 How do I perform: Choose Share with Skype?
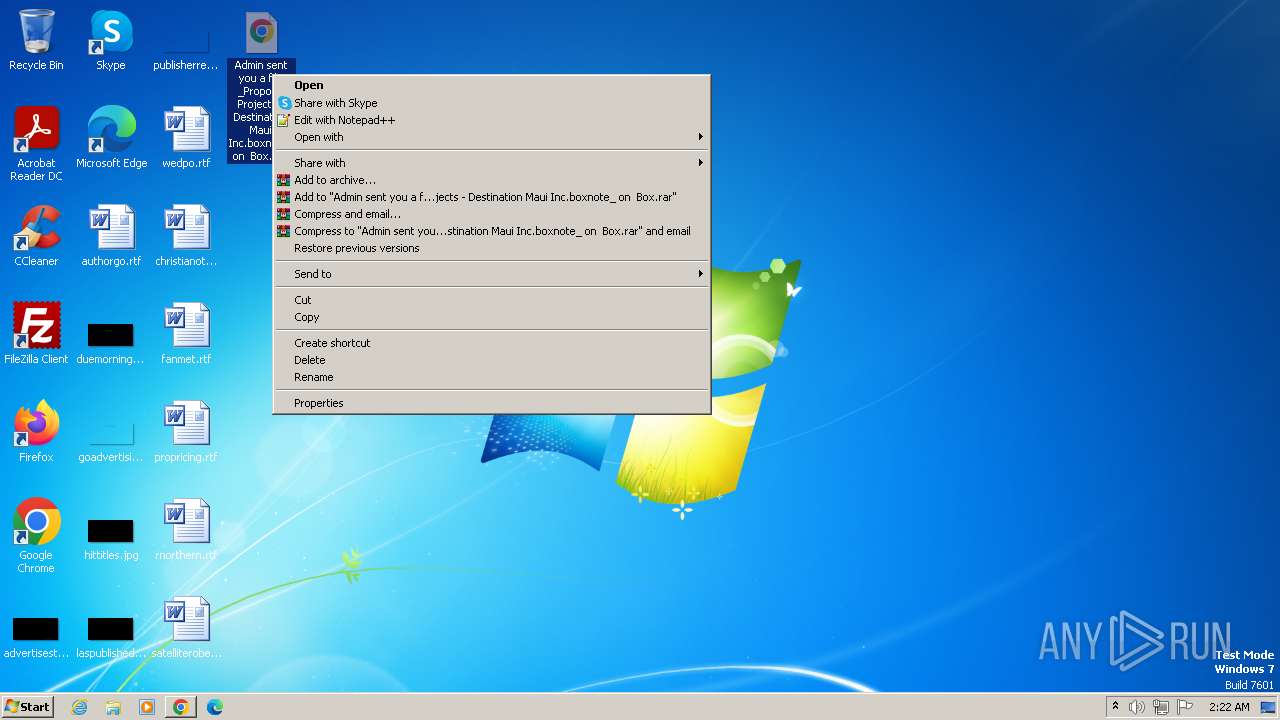tap(492, 103)
